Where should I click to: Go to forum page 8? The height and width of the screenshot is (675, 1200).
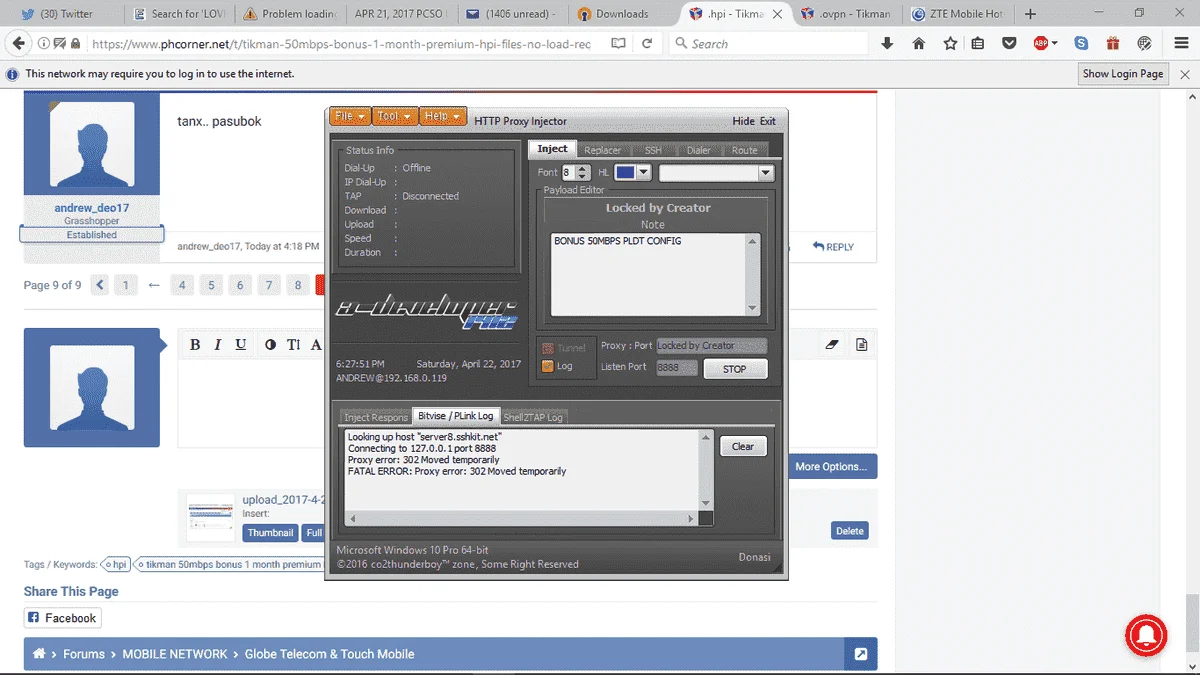(297, 285)
